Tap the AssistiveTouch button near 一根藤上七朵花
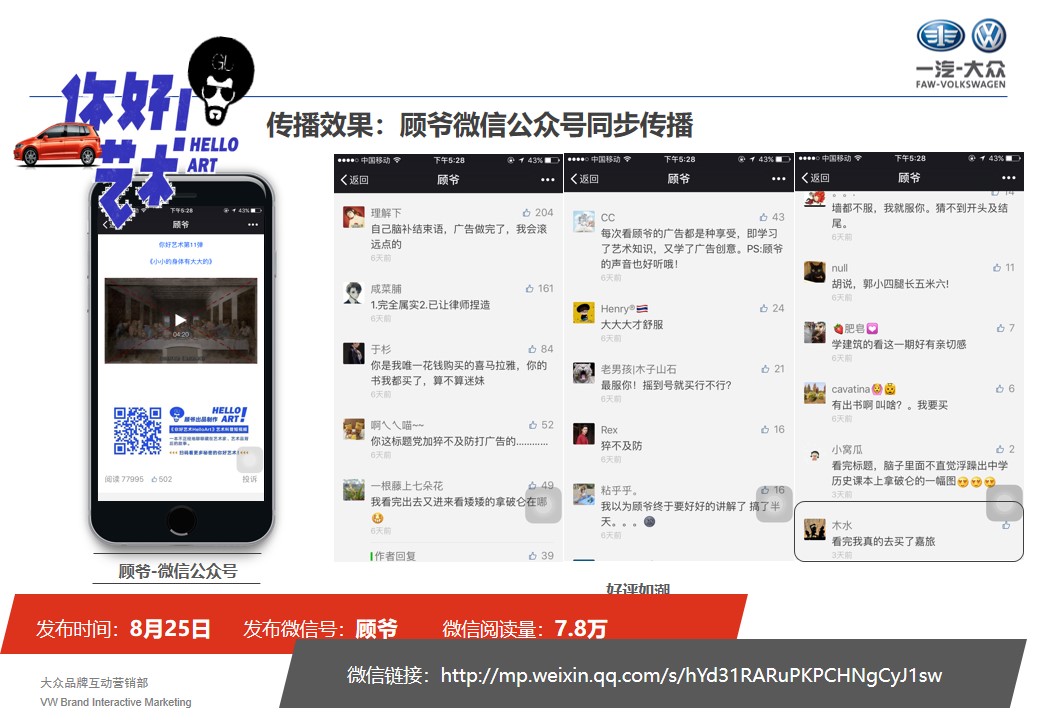 [543, 505]
